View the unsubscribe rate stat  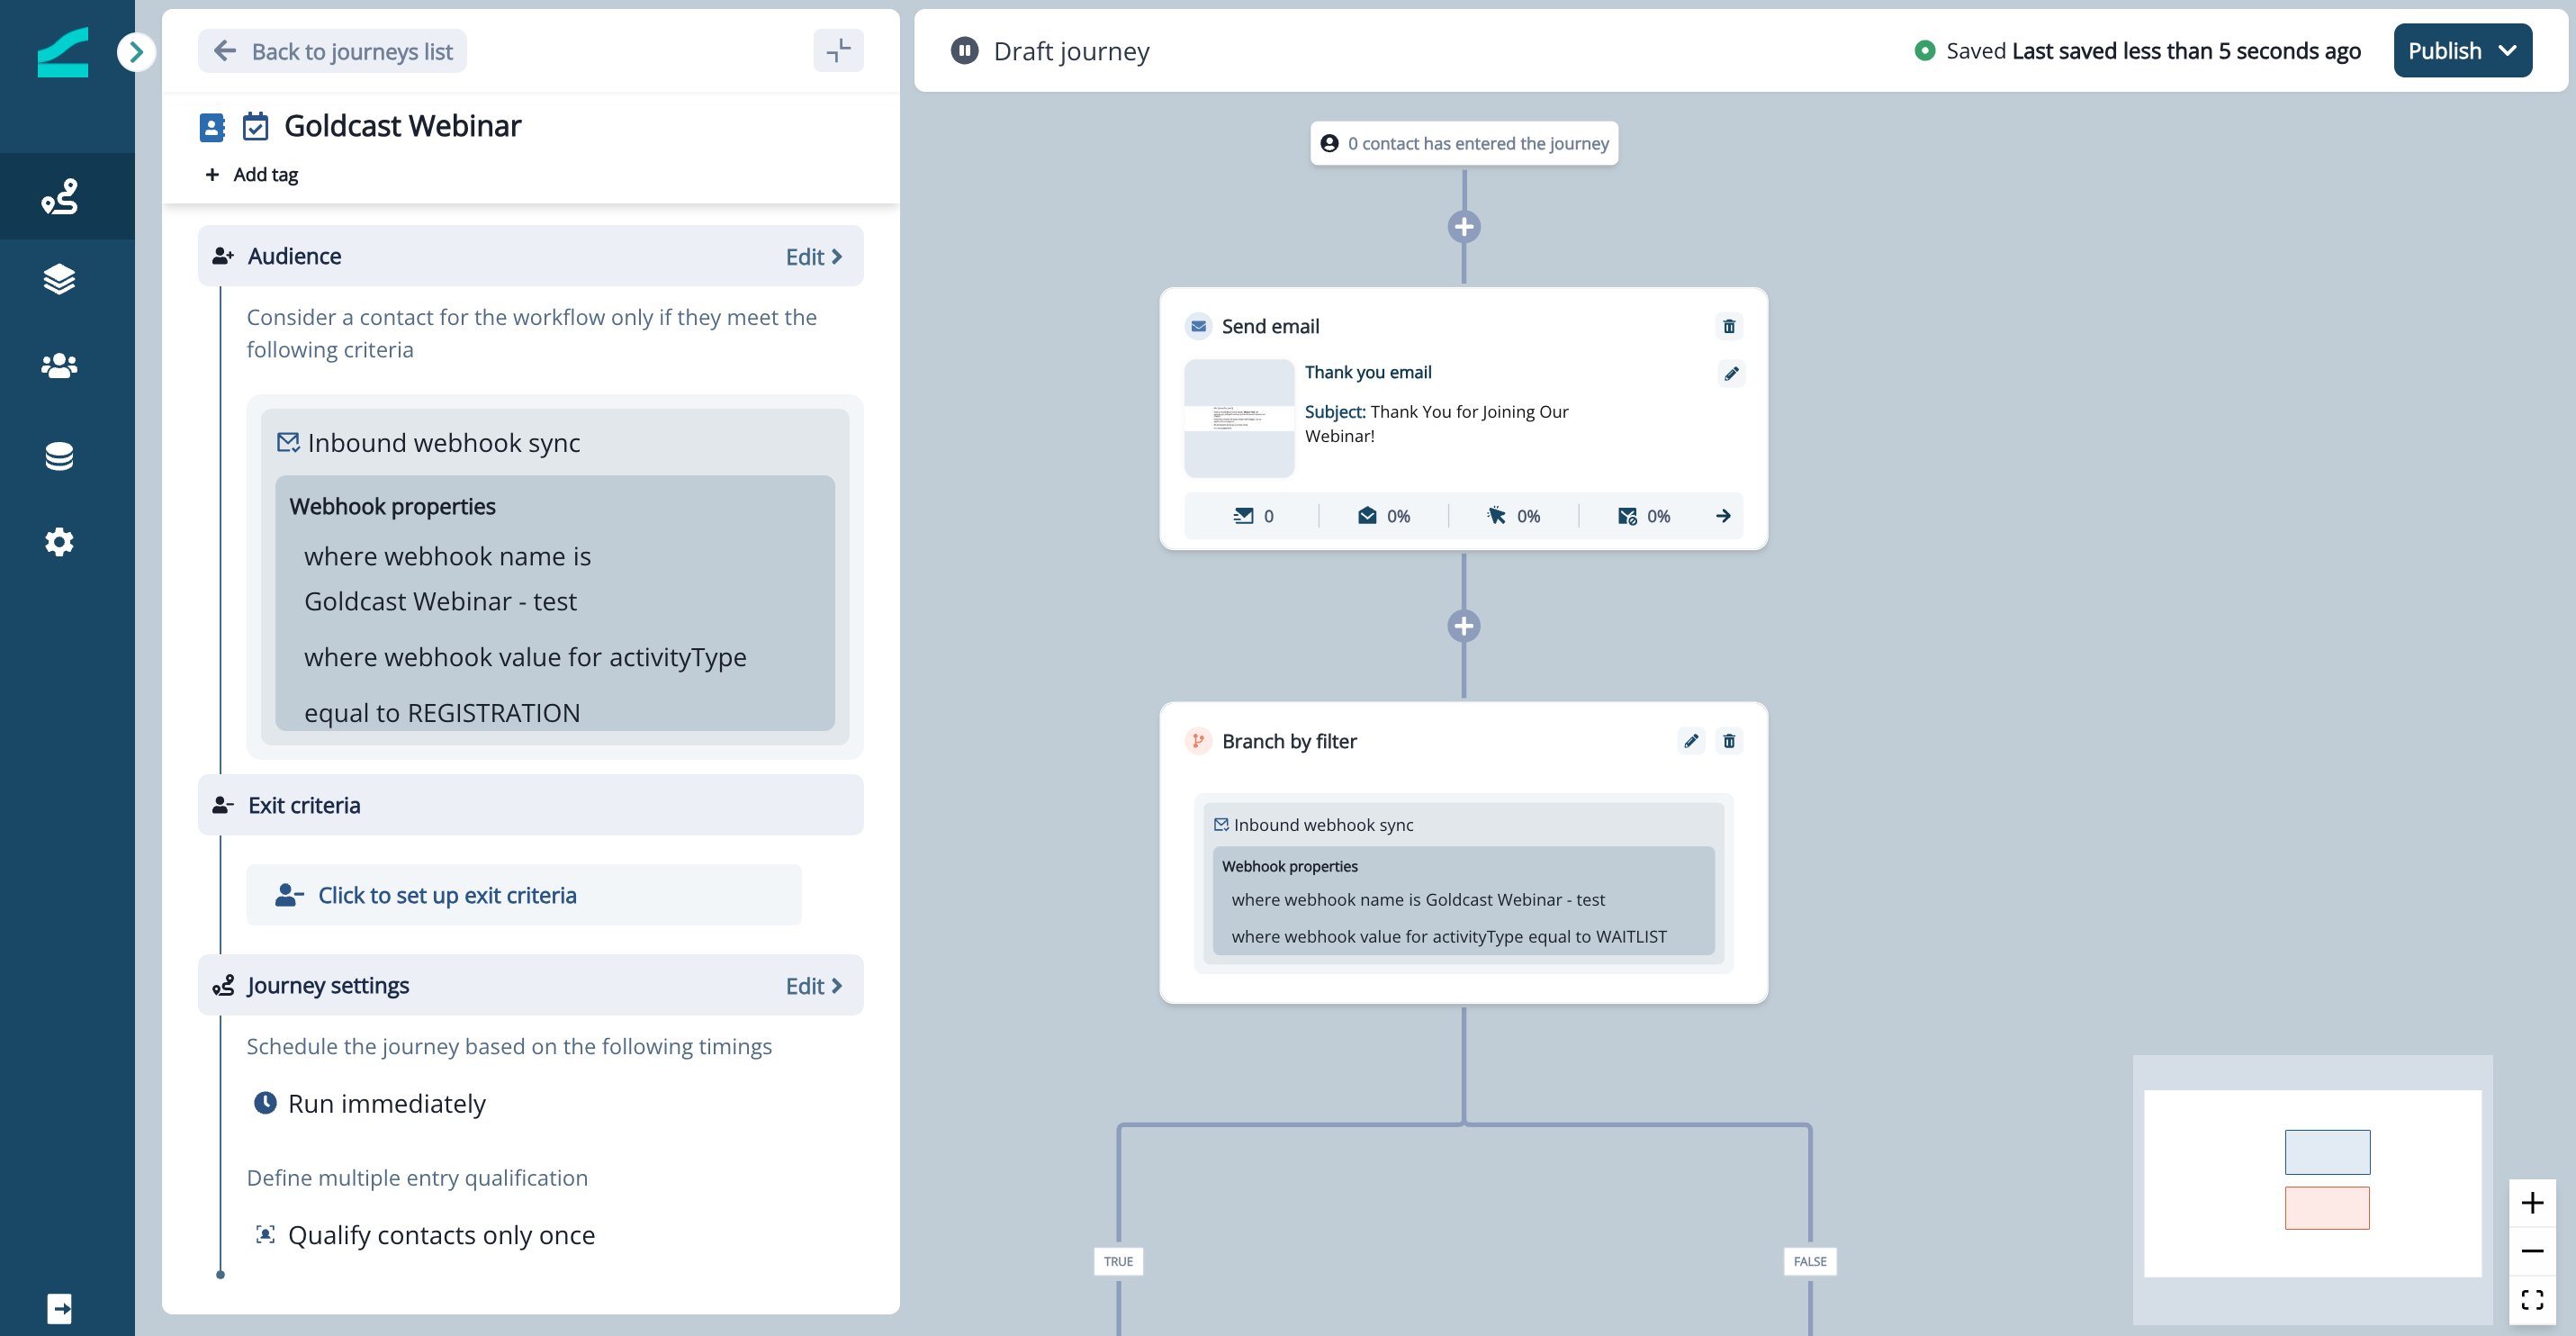[1644, 516]
